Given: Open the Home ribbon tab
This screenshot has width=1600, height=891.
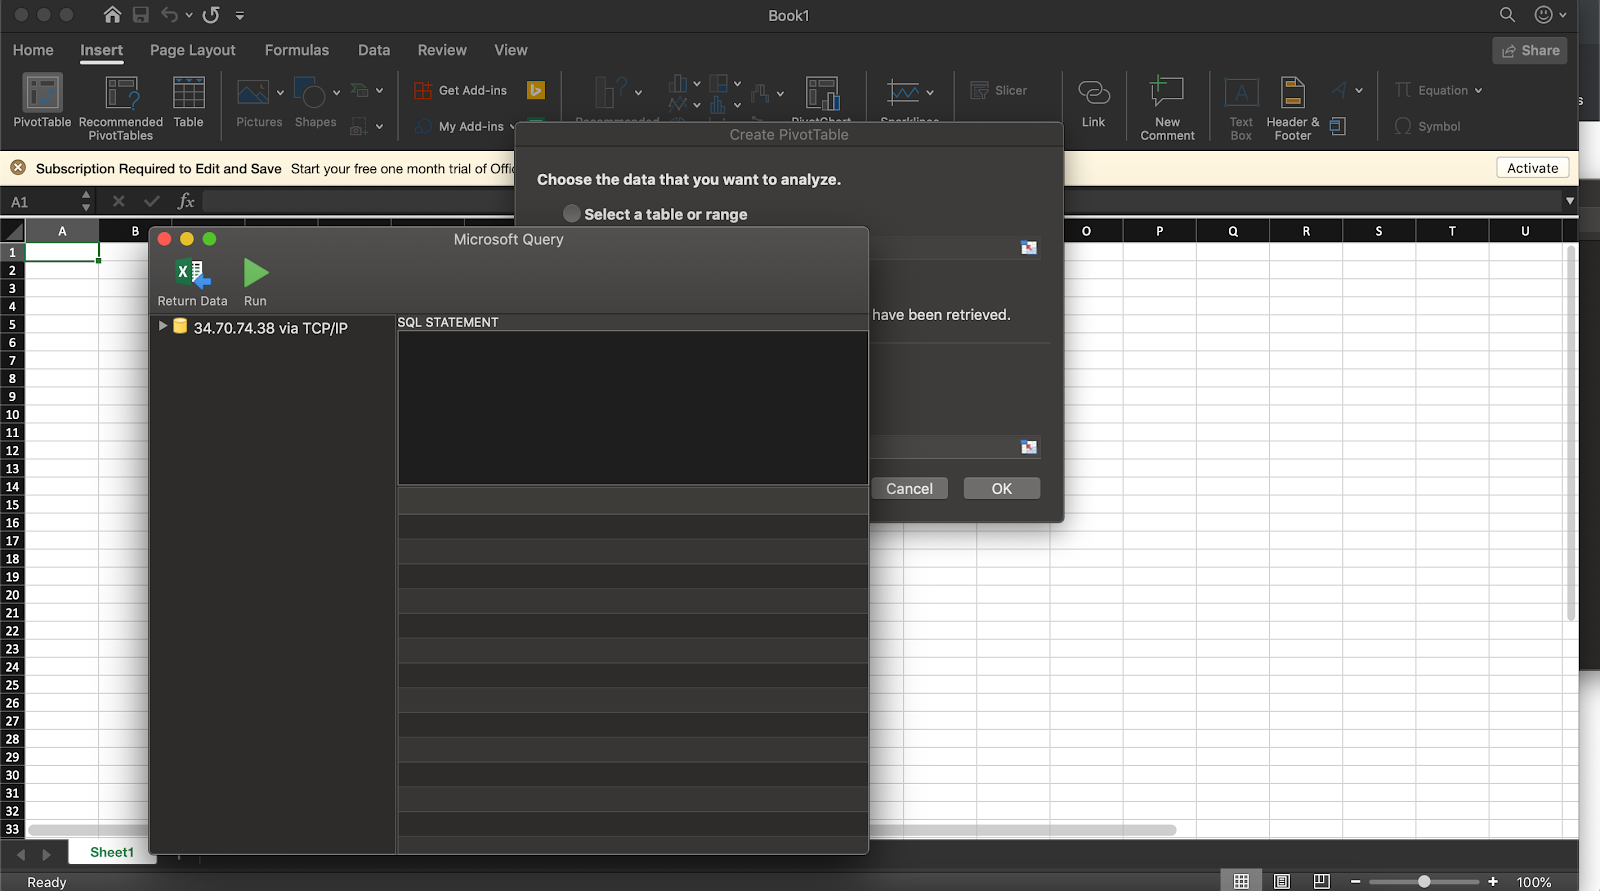Looking at the screenshot, I should [x=33, y=50].
